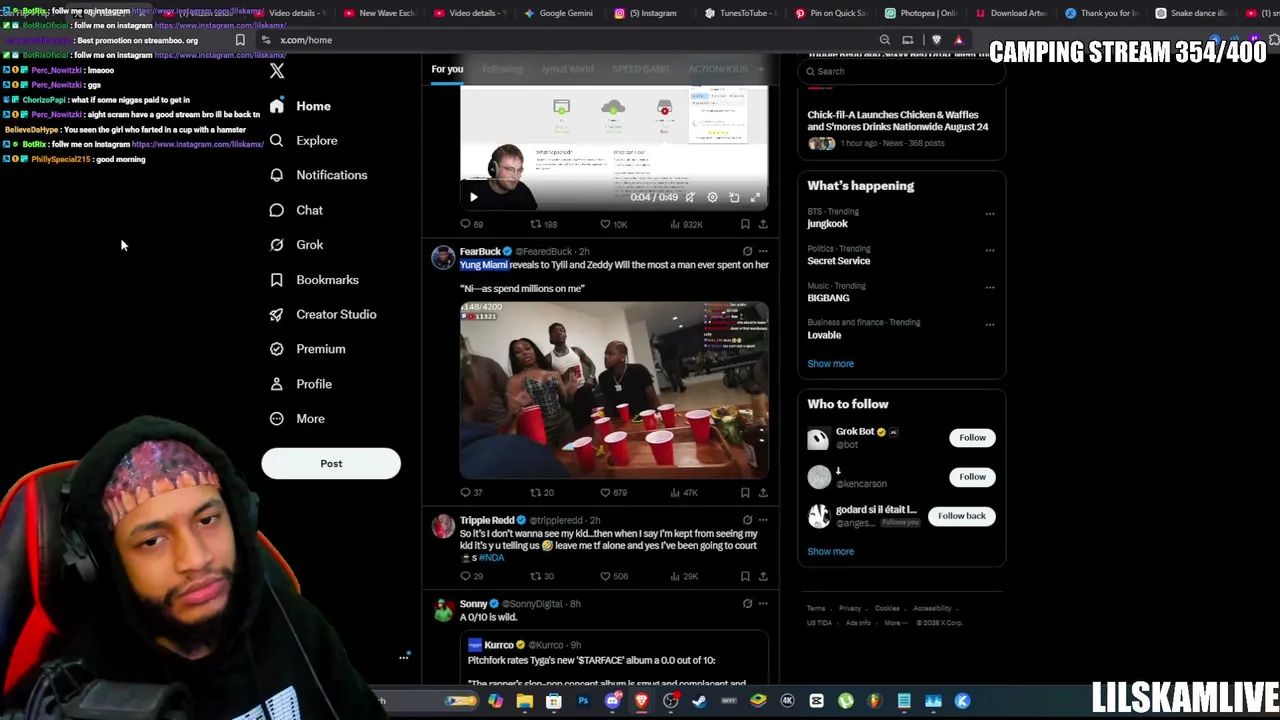The image size is (1280, 720).
Task: Expand top video to fullscreen
Action: [x=756, y=198]
